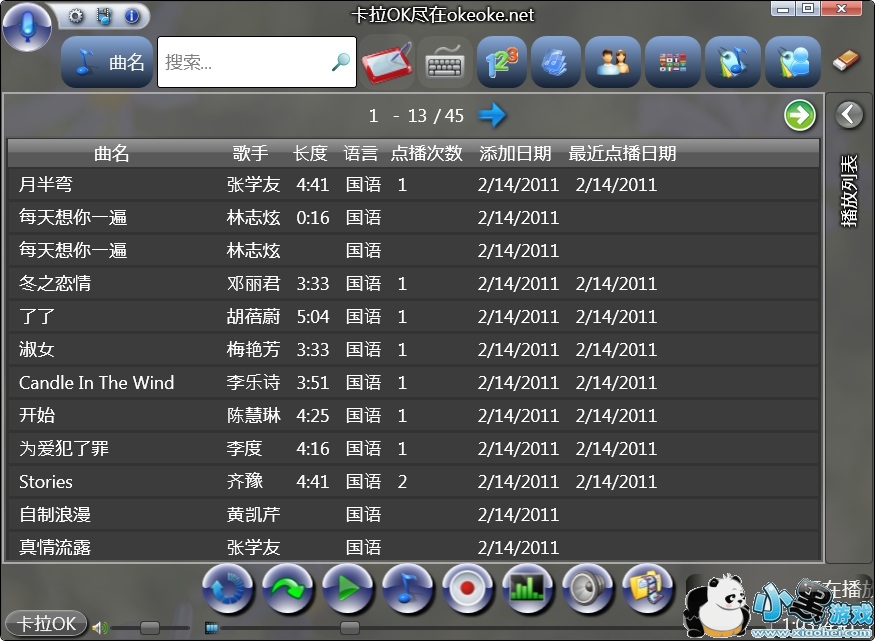Open the user party icon
The width and height of the screenshot is (875, 641).
click(x=793, y=62)
